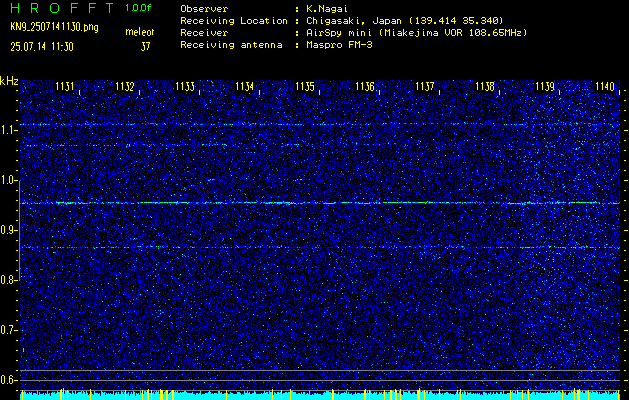
Task: Click the faint signal line just above 1.1 kHz
Action: (320, 124)
